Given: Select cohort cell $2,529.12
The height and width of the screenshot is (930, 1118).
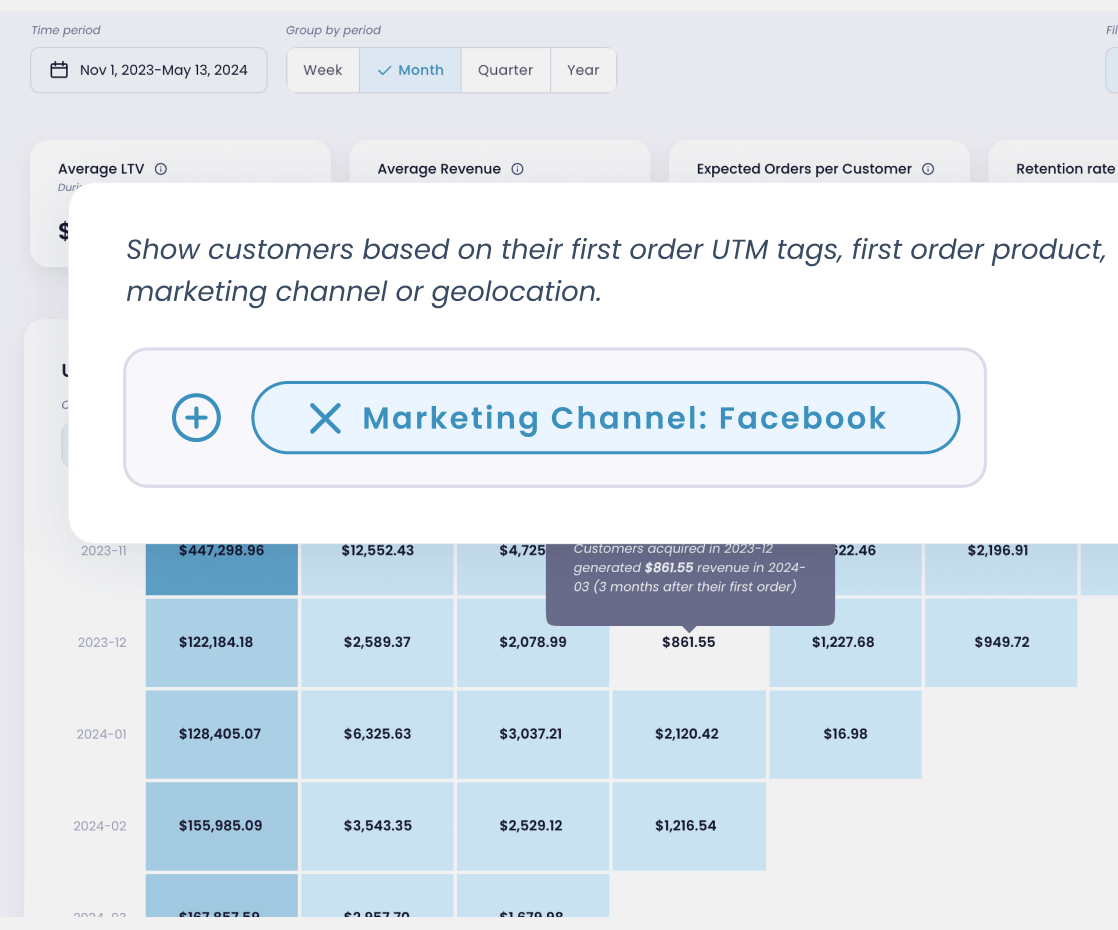Looking at the screenshot, I should click(533, 826).
